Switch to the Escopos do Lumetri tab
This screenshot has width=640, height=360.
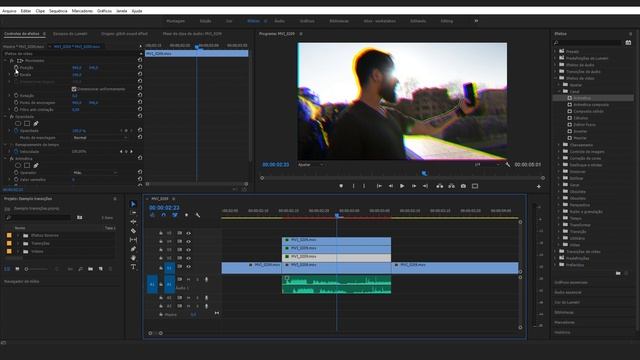tap(70, 34)
